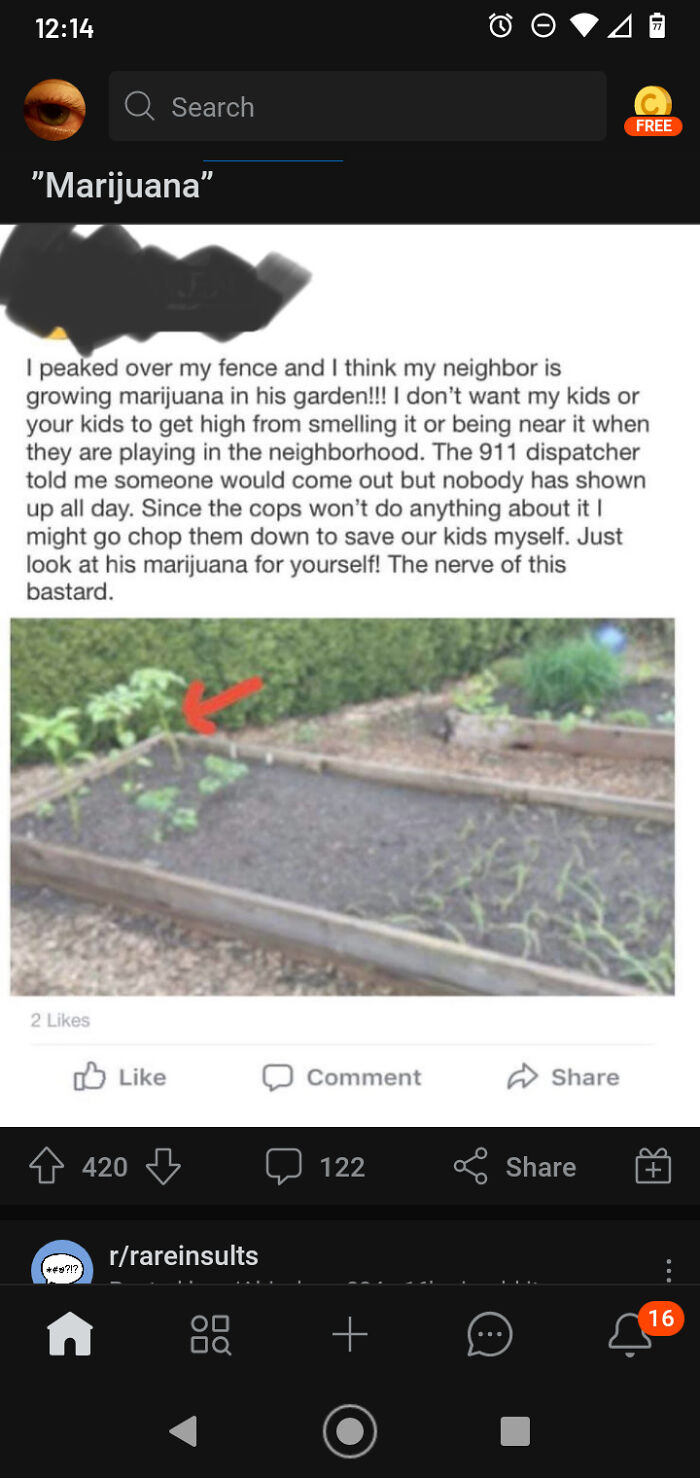Give an award with gift icon
The image size is (700, 1478).
click(x=653, y=1166)
